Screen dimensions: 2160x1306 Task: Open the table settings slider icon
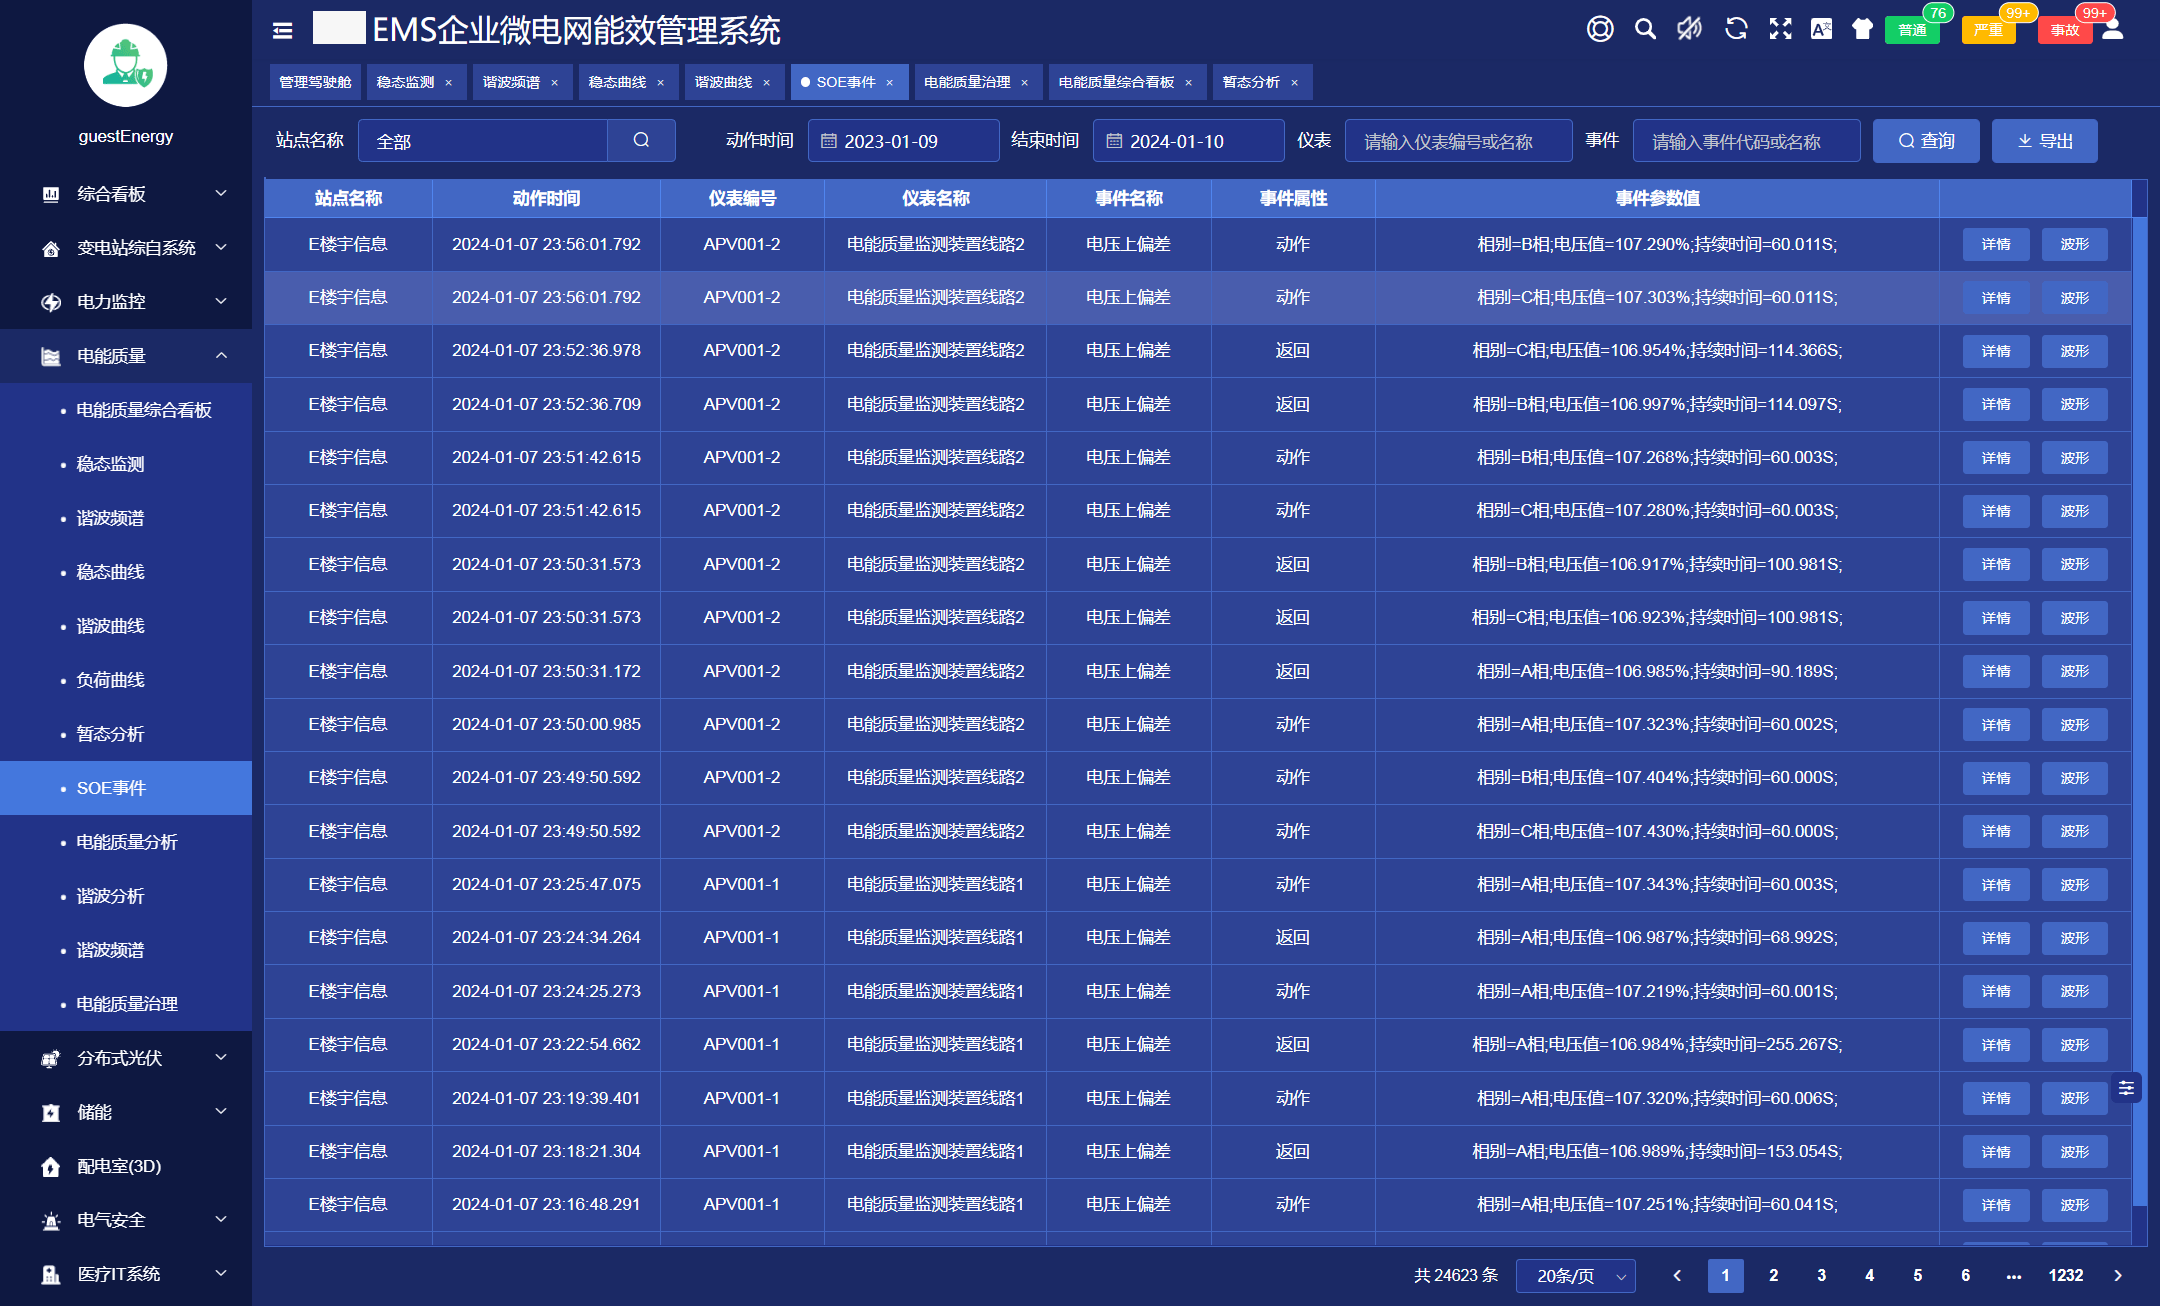(x=2126, y=1087)
